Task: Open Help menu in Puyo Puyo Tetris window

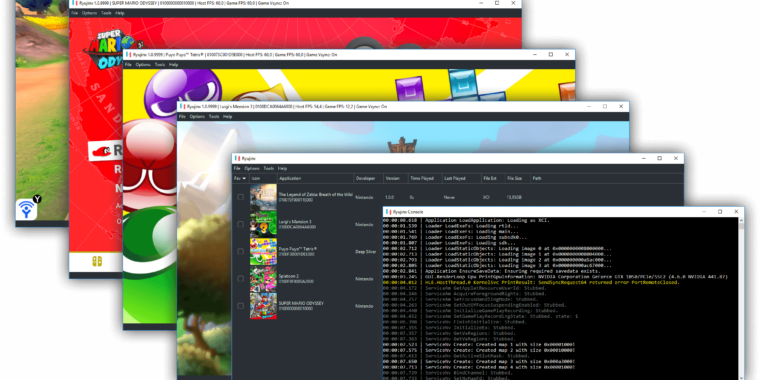Action: [x=174, y=65]
